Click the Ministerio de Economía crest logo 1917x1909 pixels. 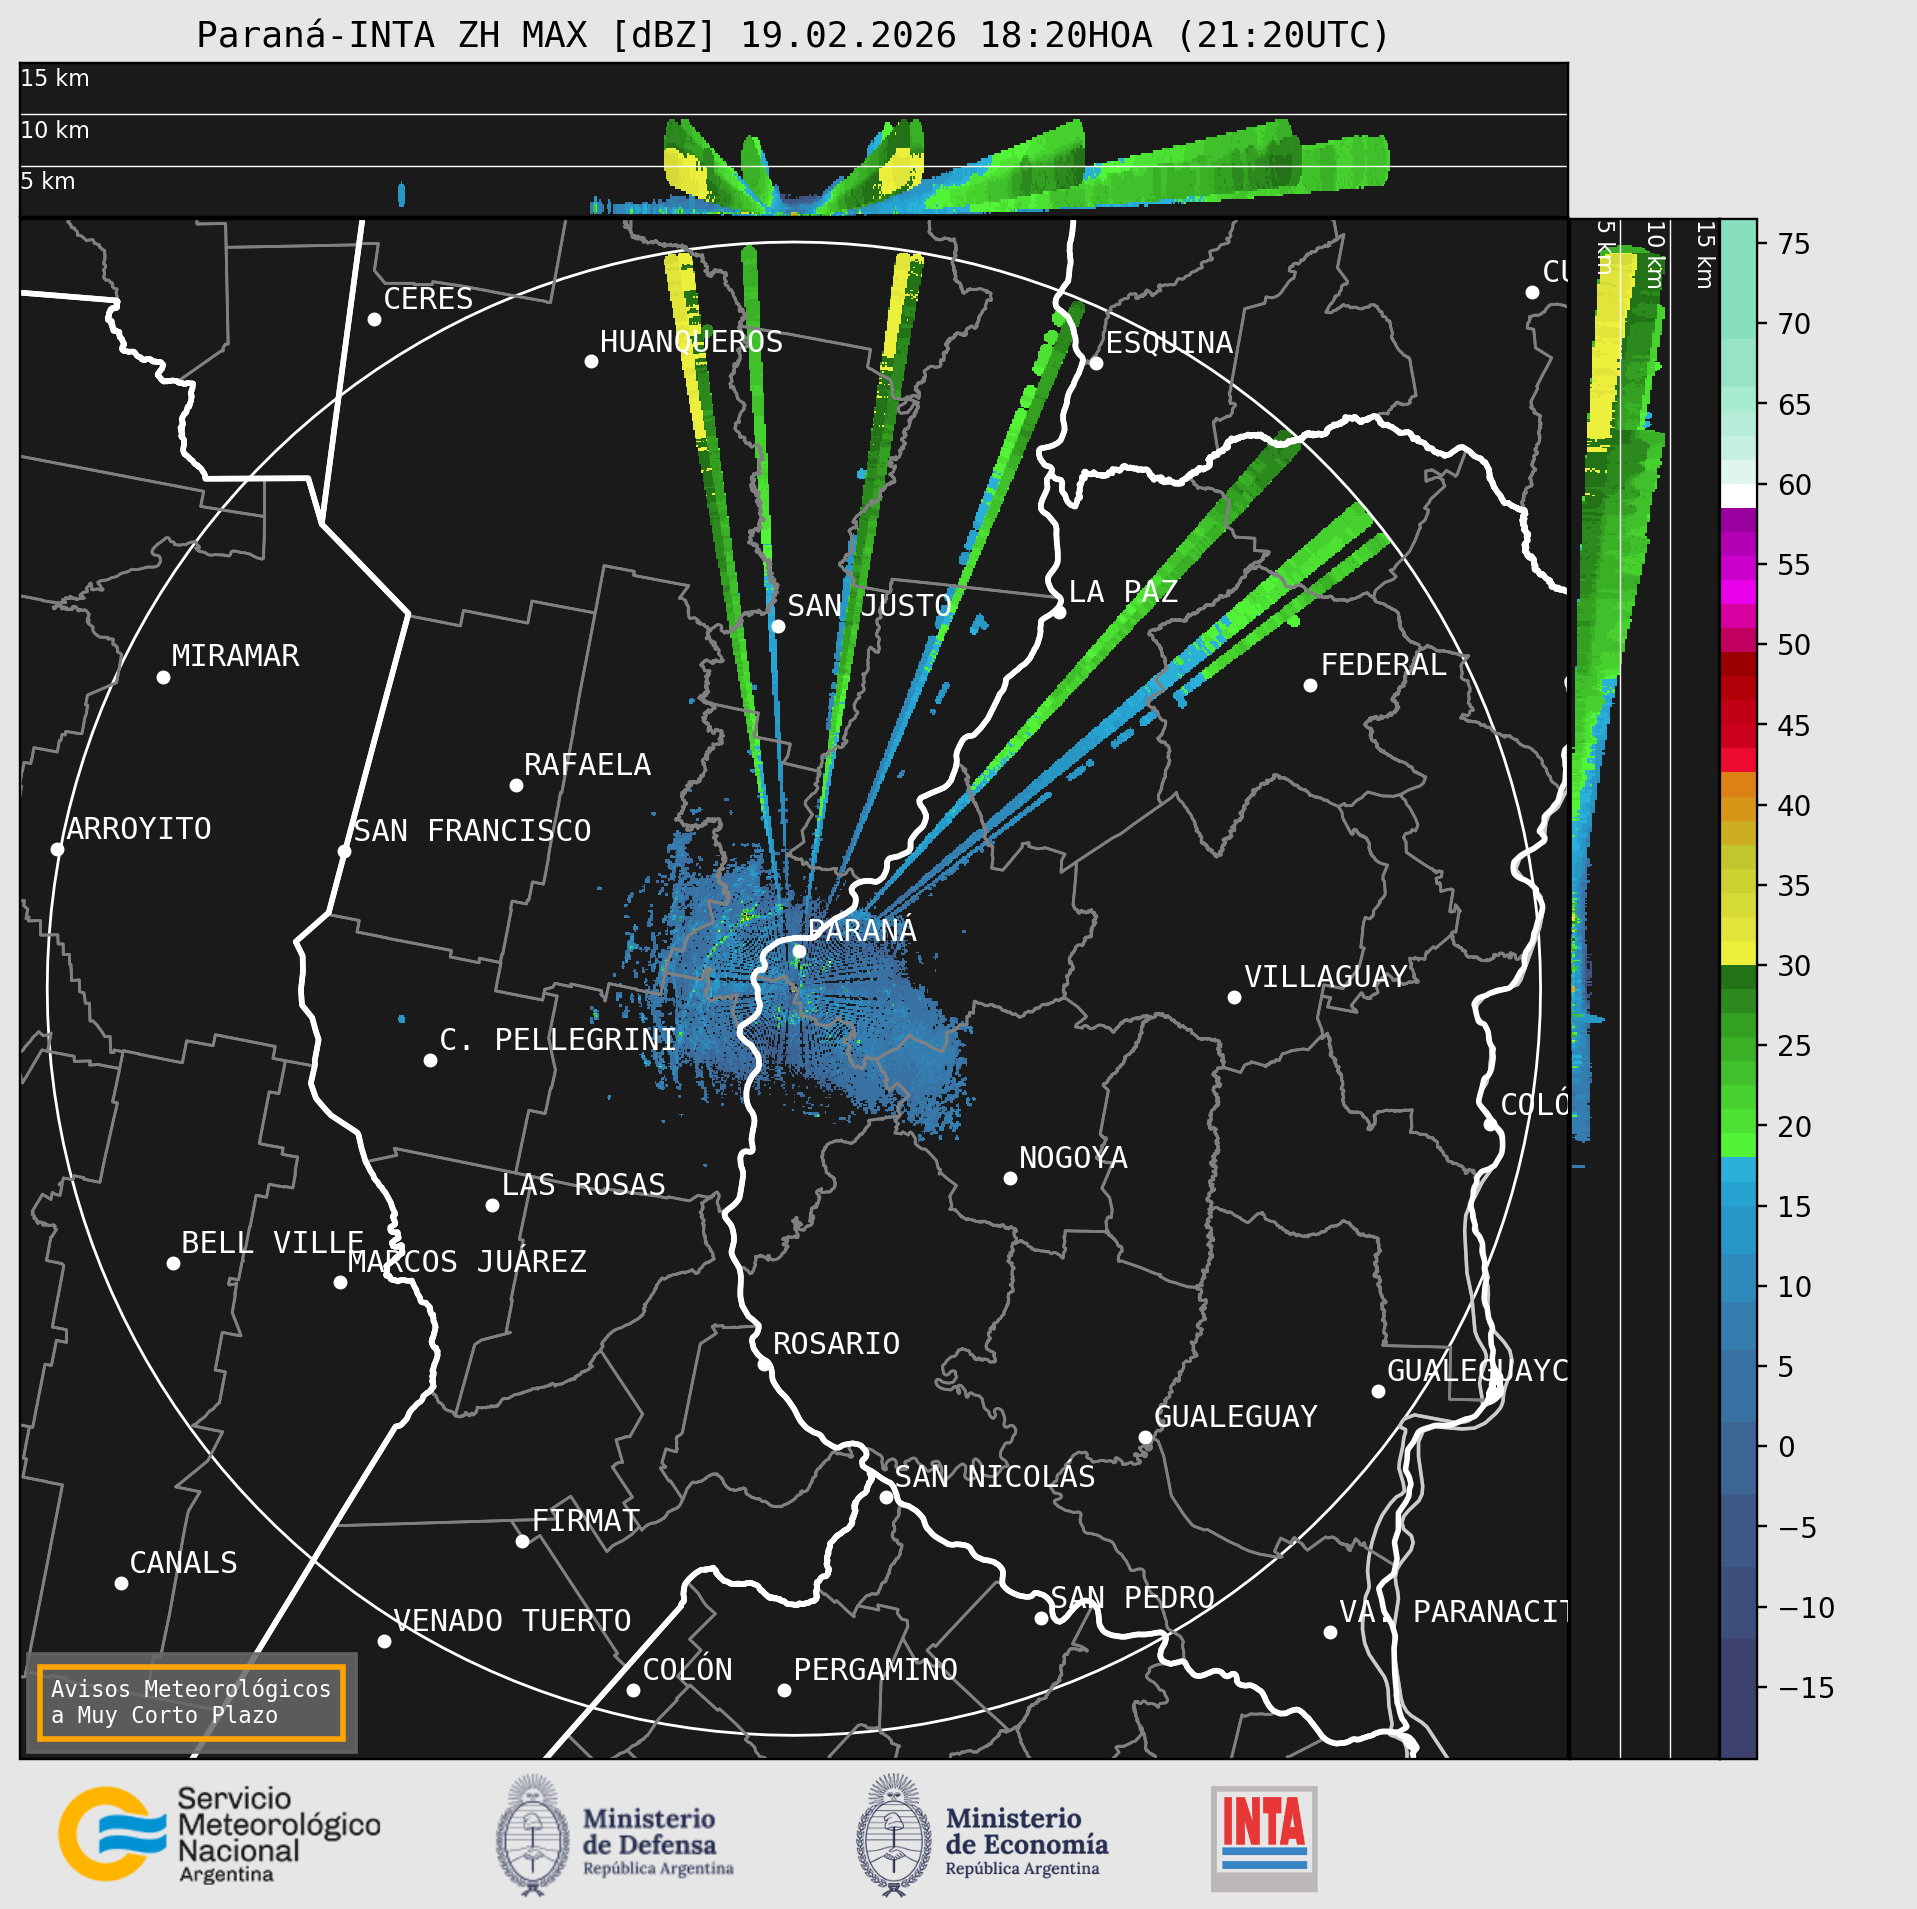893,1836
